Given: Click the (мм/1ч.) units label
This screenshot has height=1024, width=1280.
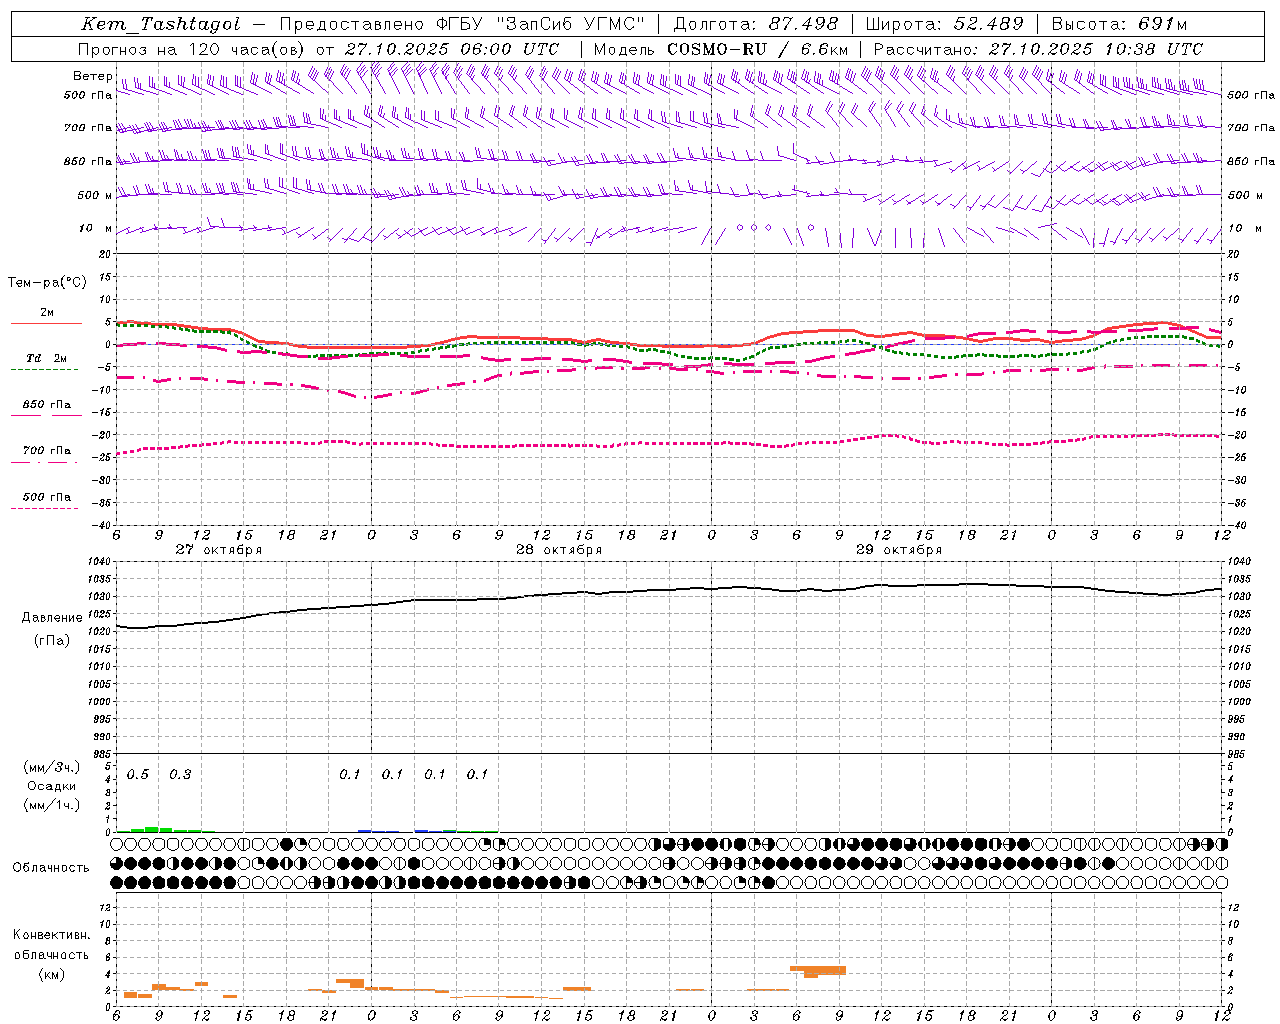Looking at the screenshot, I should click(x=51, y=805).
